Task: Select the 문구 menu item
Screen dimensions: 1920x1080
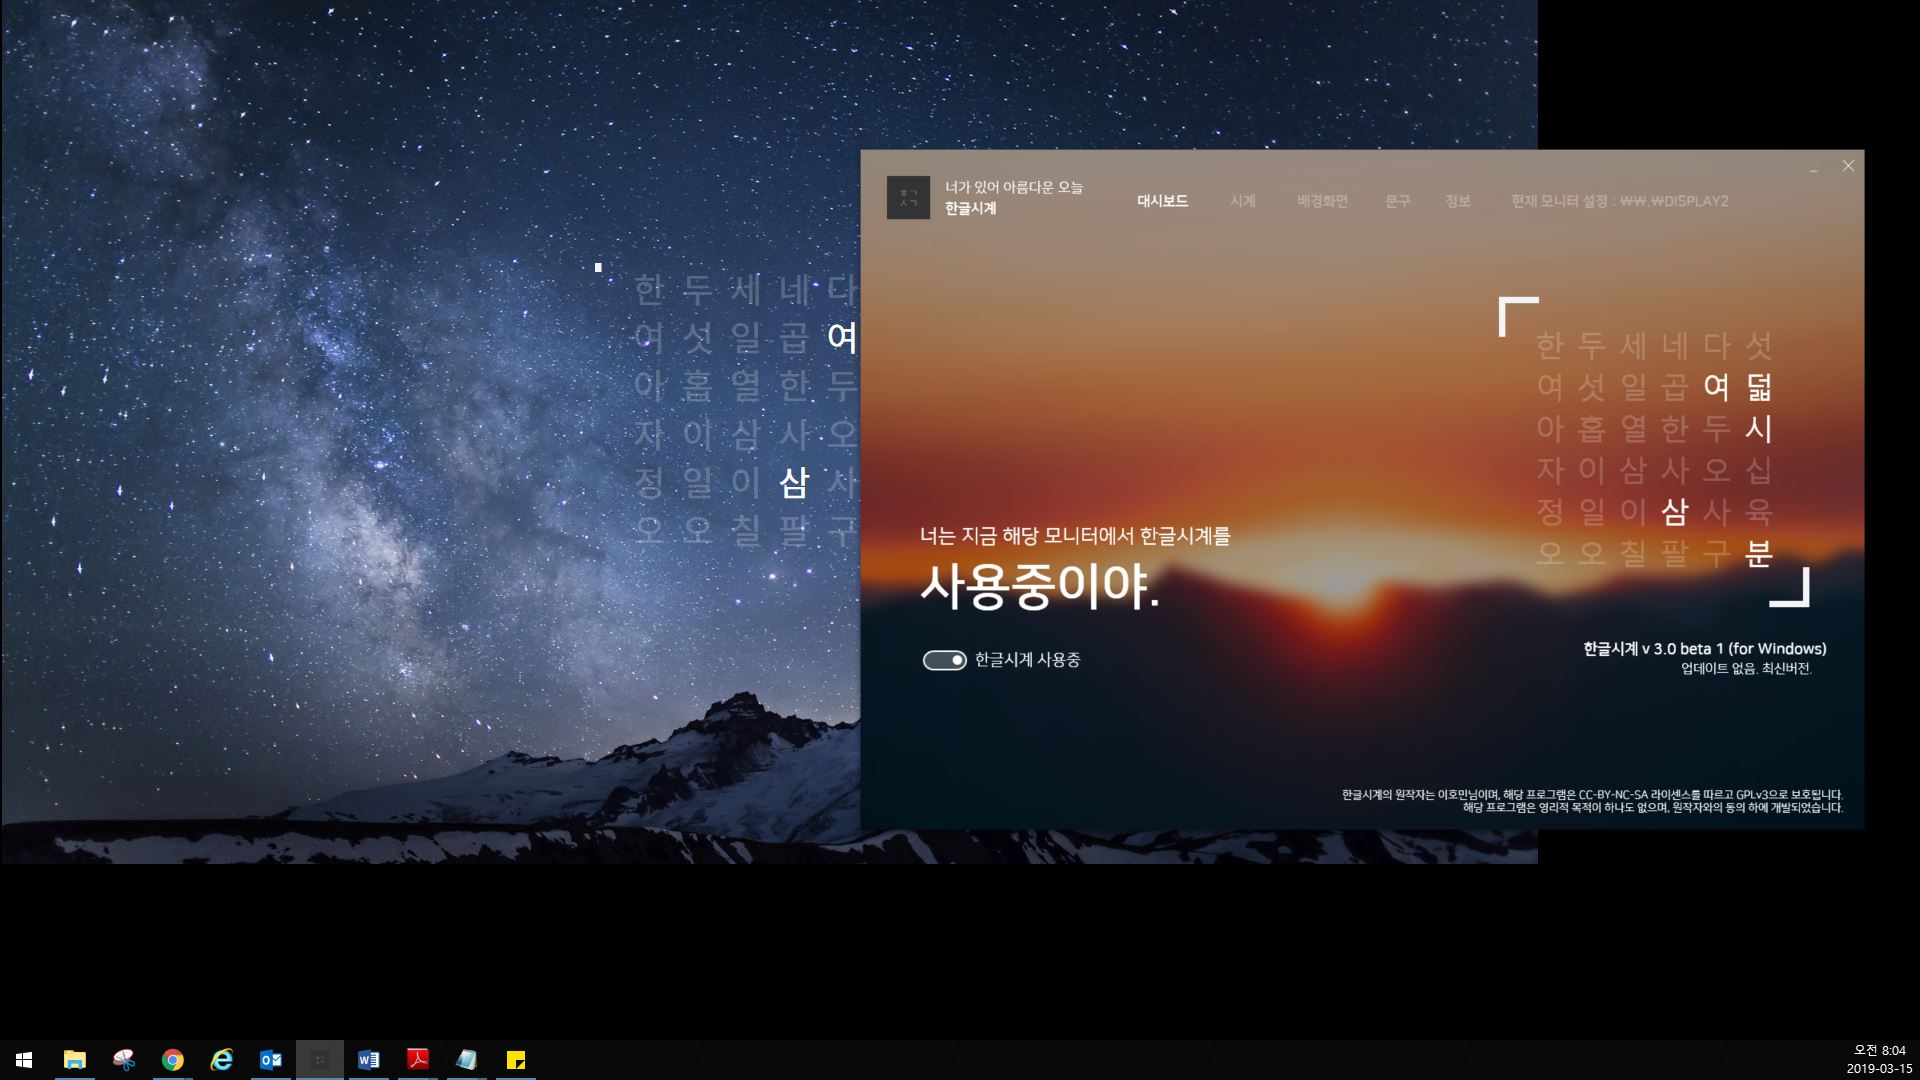Action: (1397, 201)
